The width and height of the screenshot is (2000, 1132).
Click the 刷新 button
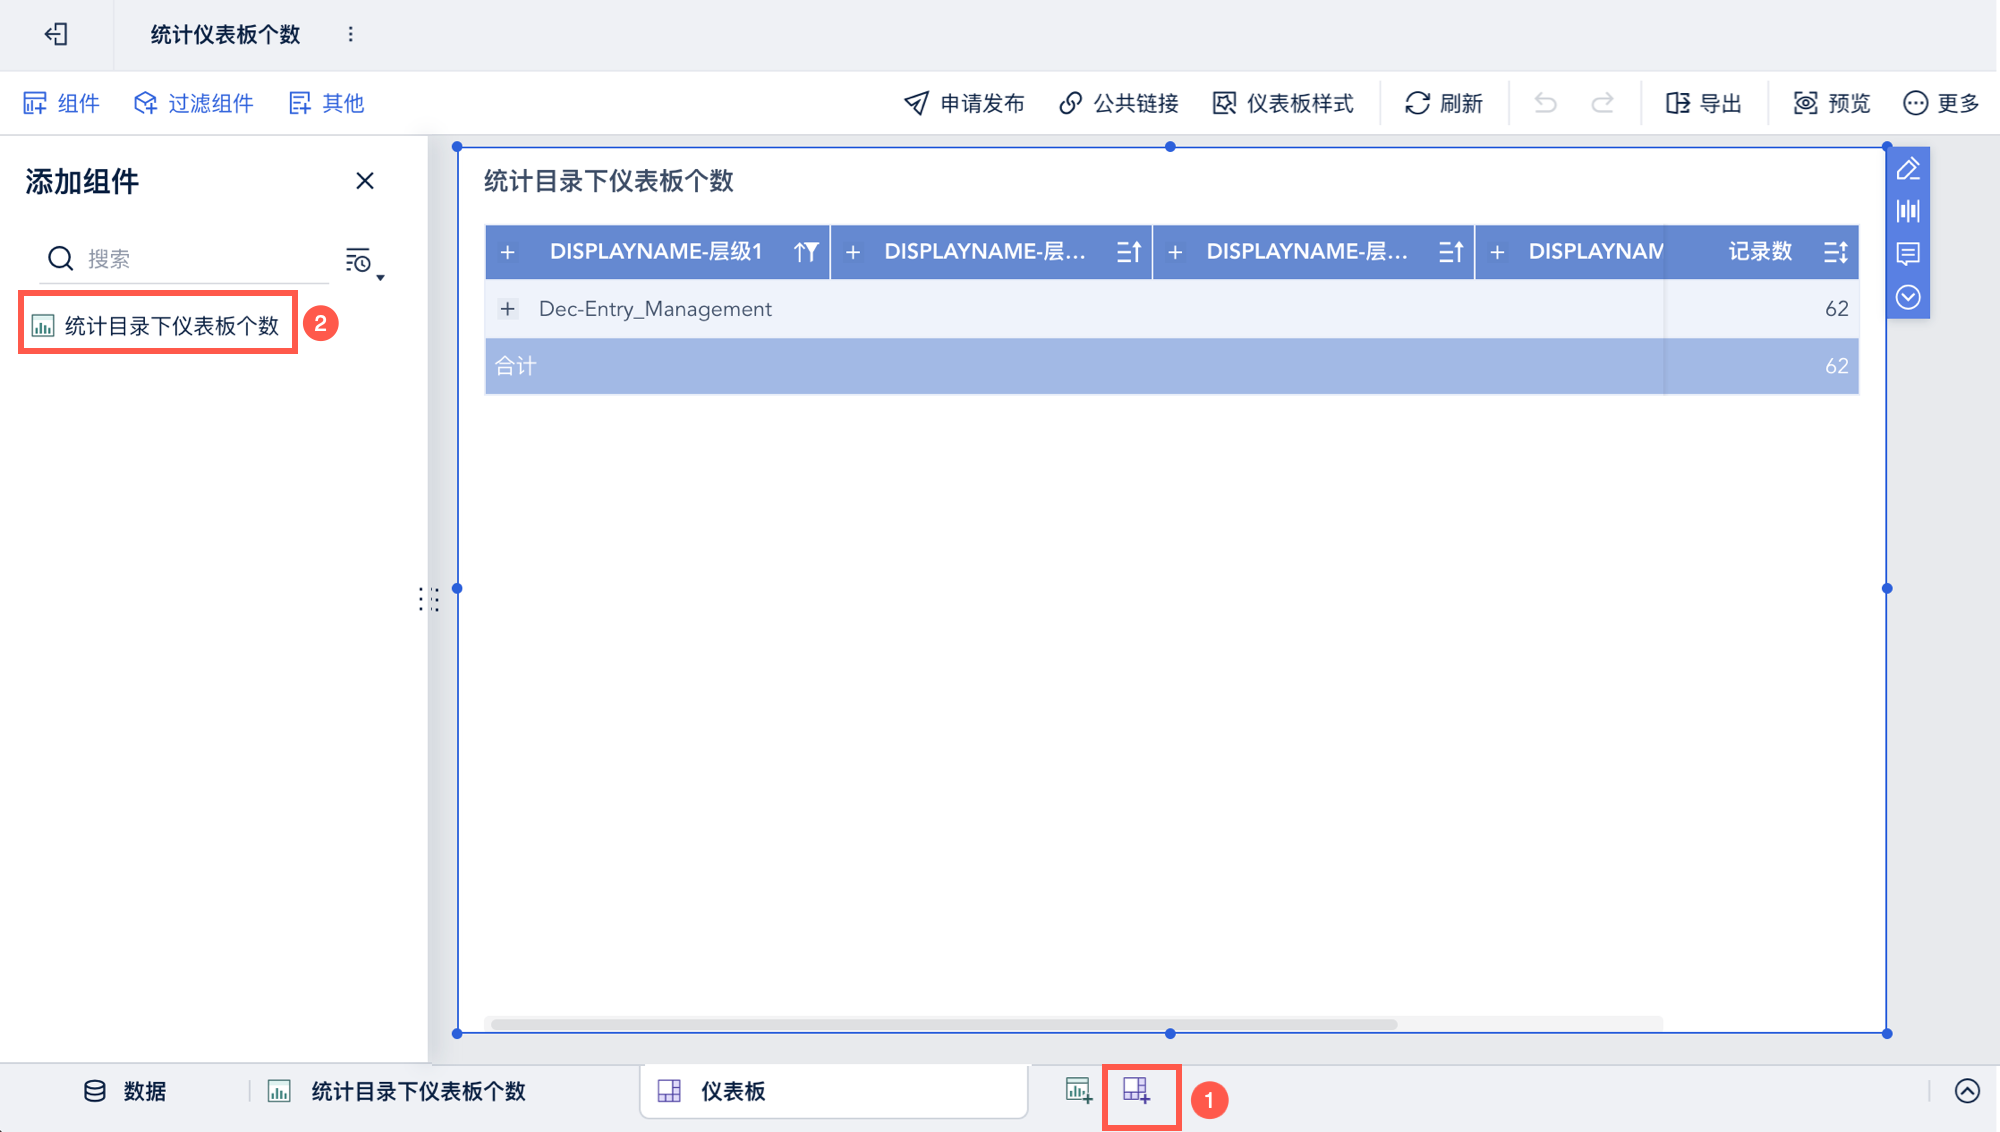point(1443,103)
